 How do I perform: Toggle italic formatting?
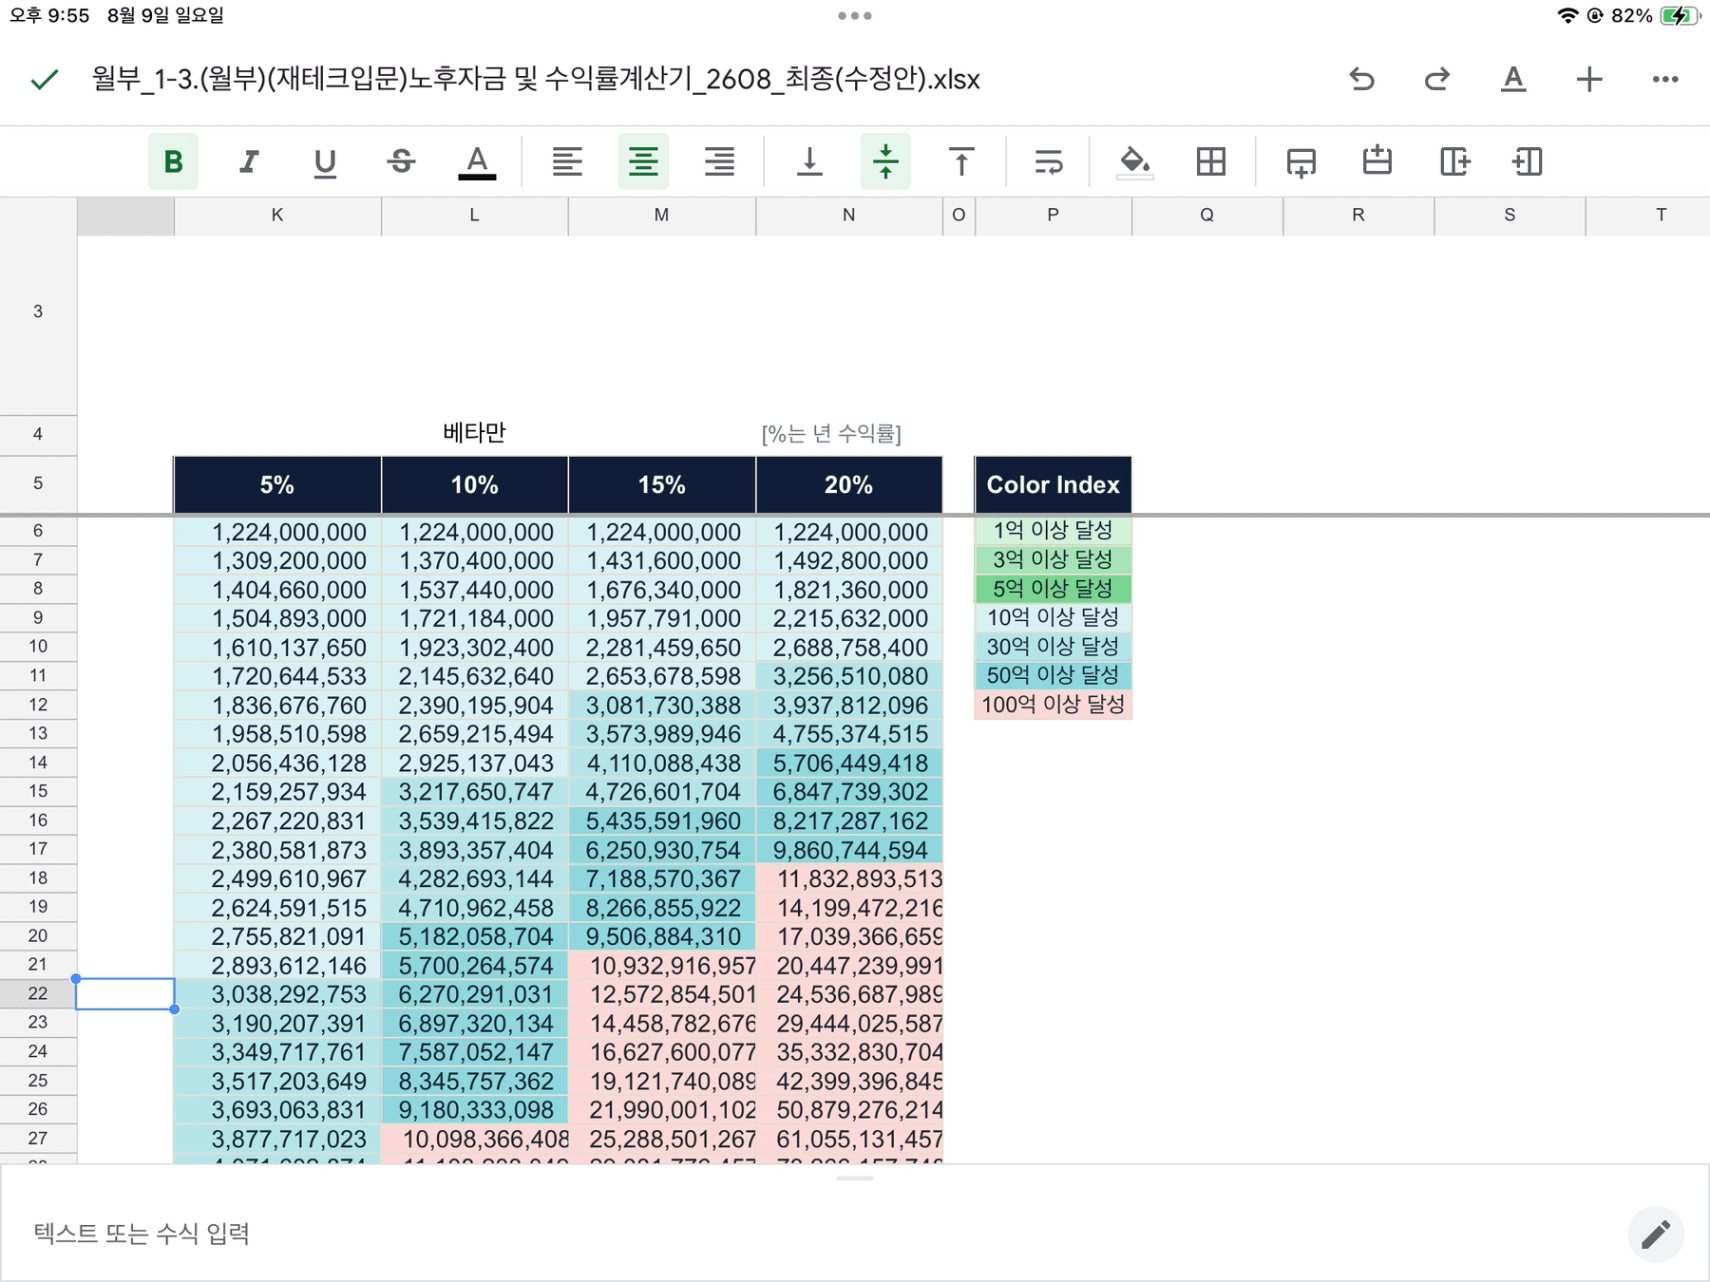click(x=249, y=161)
